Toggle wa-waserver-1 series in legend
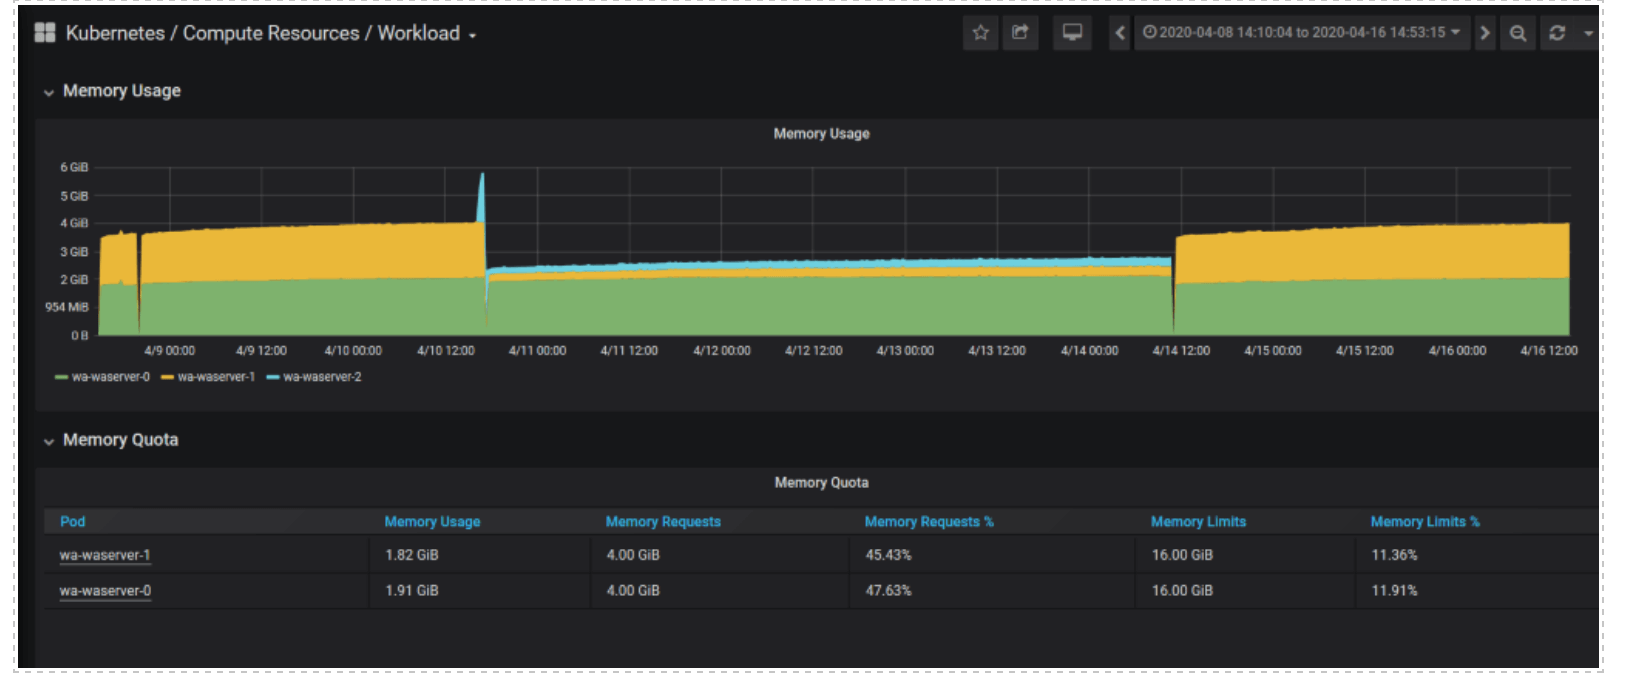Image resolution: width=1638 pixels, height=698 pixels. [x=217, y=377]
